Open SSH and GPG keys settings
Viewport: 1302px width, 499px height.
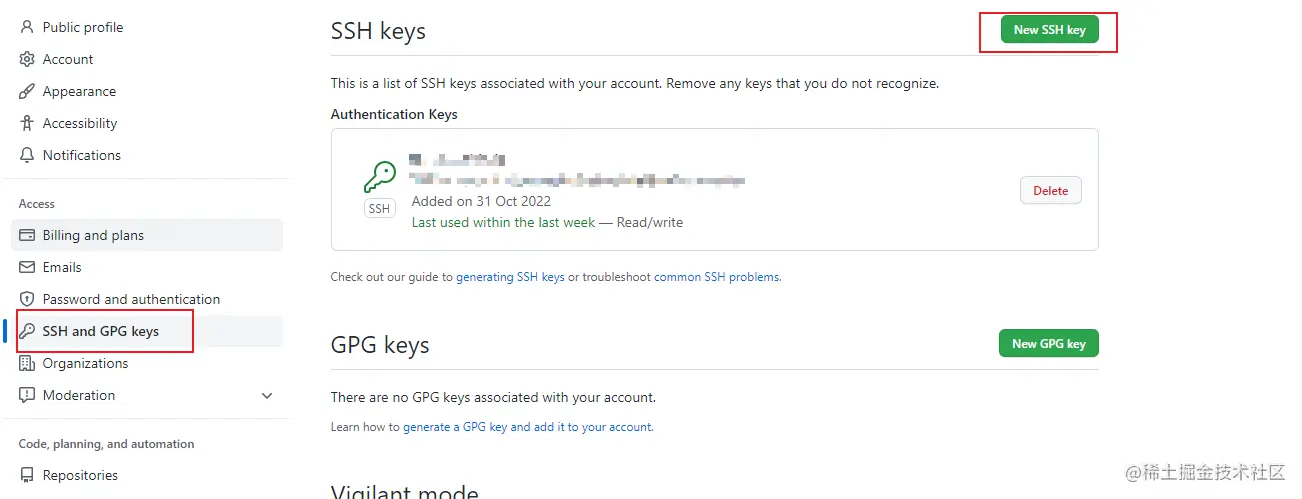(x=100, y=331)
